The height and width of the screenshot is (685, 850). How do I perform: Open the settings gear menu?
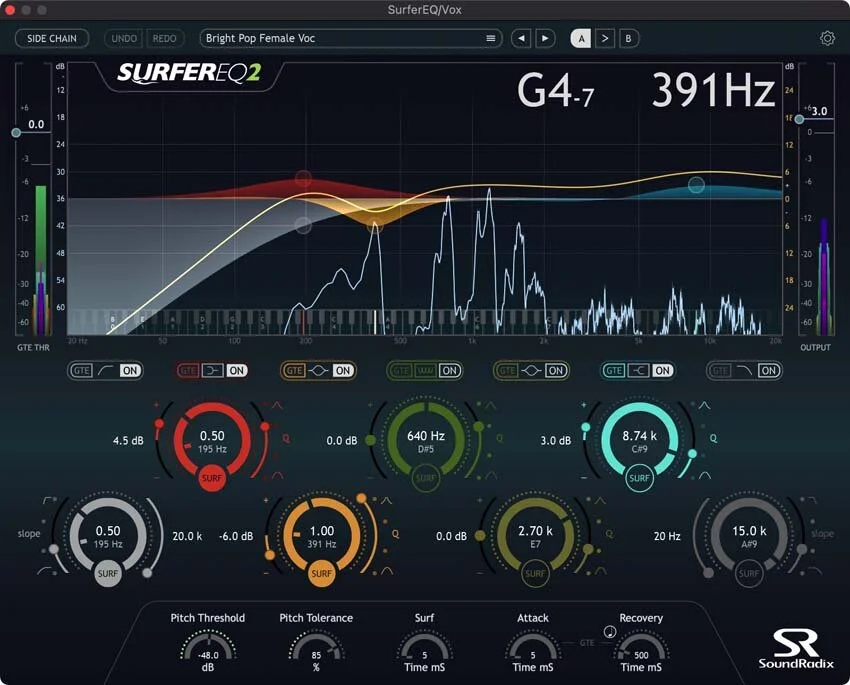click(827, 38)
